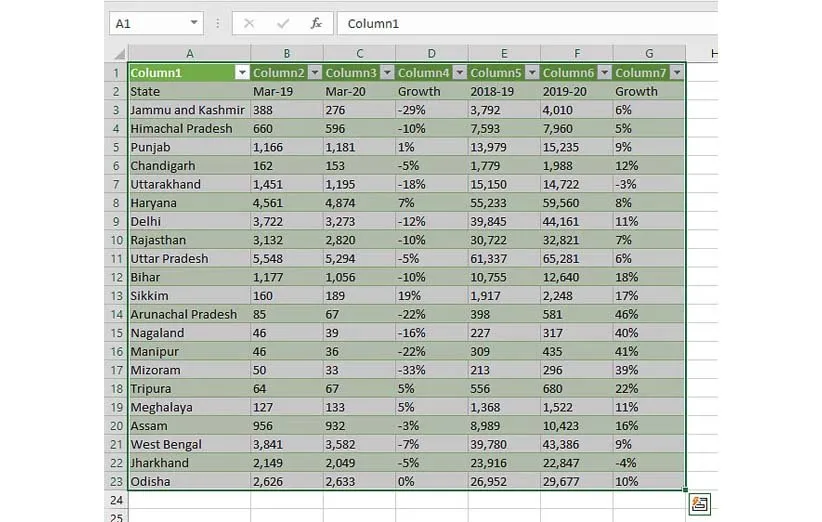Open the Quick Analysis icon below the table
822x522 pixels.
(699, 504)
